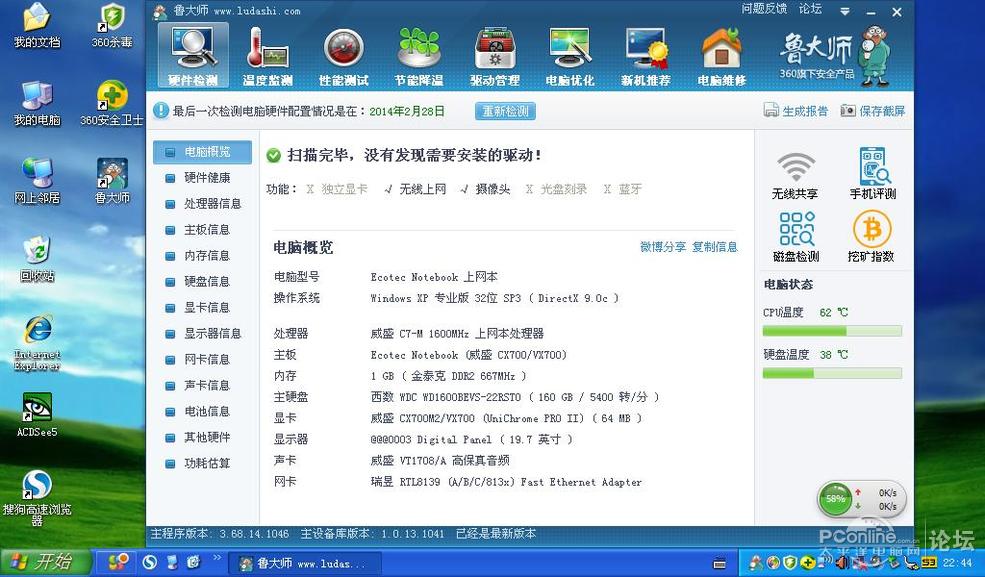Screen dimensions: 985x577
Task: Click network card value 瑞昱 RTL8139
Action: tap(506, 482)
